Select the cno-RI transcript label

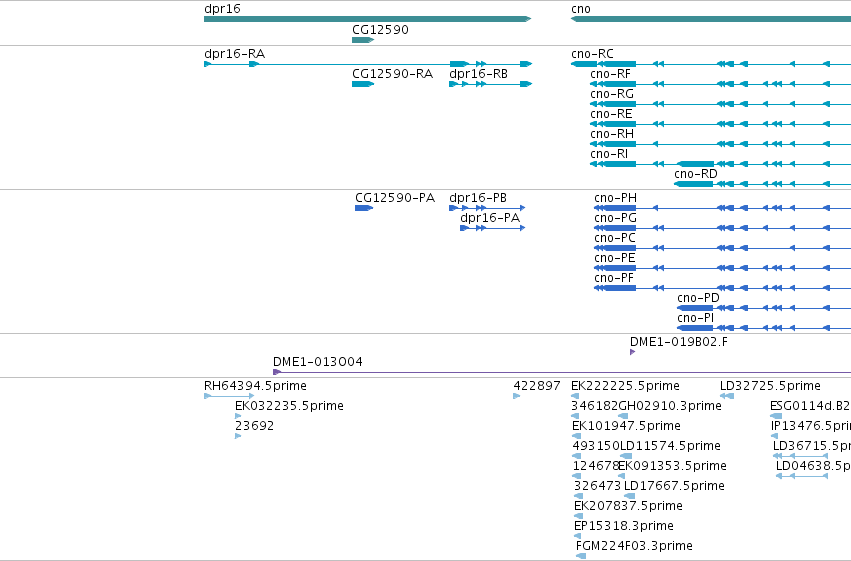[x=609, y=154]
